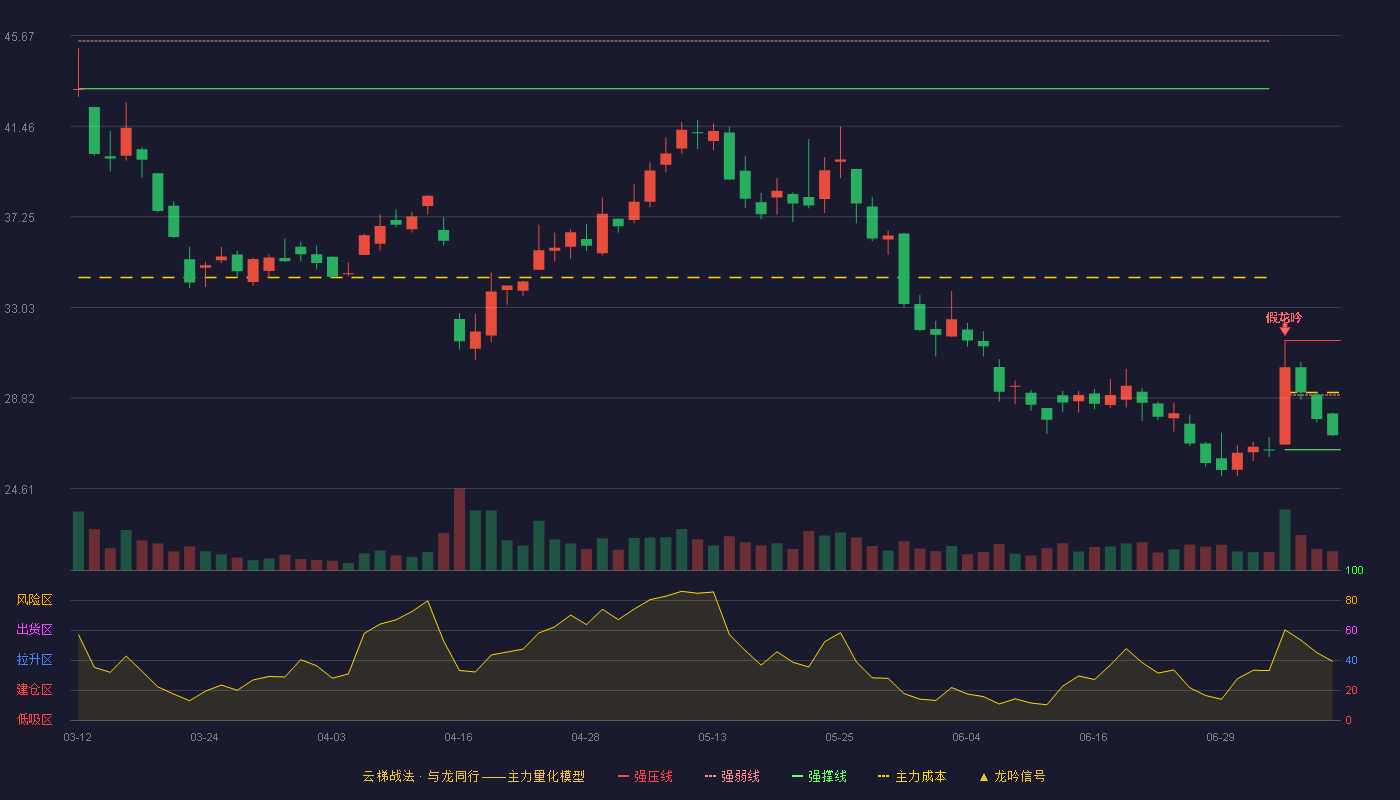Click the 03-24 date label
The image size is (1400, 800).
tap(204, 737)
